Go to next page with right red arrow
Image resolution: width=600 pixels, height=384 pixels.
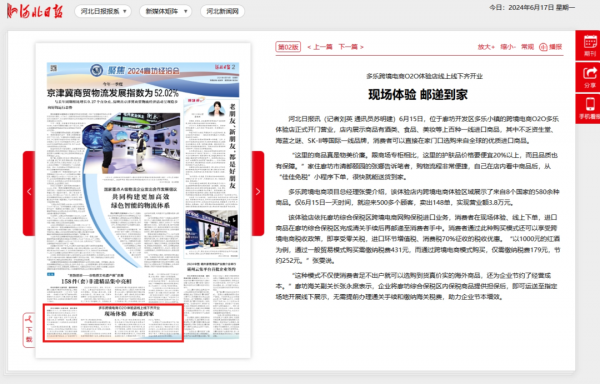(x=258, y=193)
